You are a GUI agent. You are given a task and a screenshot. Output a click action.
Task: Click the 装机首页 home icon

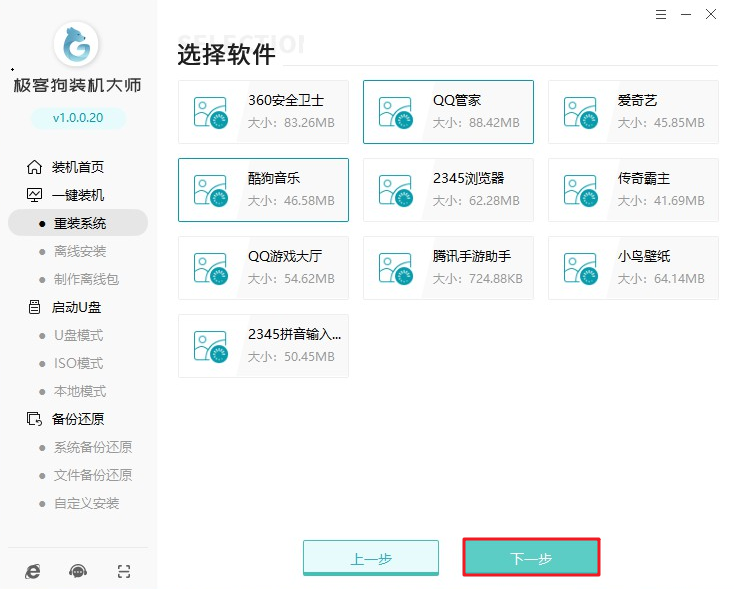(35, 167)
